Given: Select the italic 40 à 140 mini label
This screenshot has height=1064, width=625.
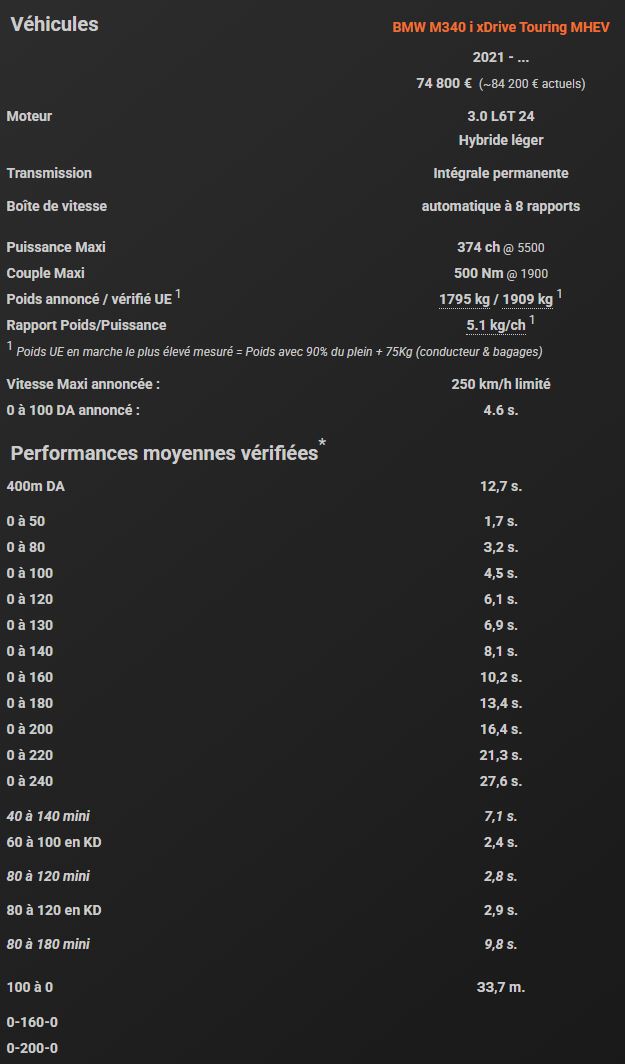Looking at the screenshot, I should point(48,816).
